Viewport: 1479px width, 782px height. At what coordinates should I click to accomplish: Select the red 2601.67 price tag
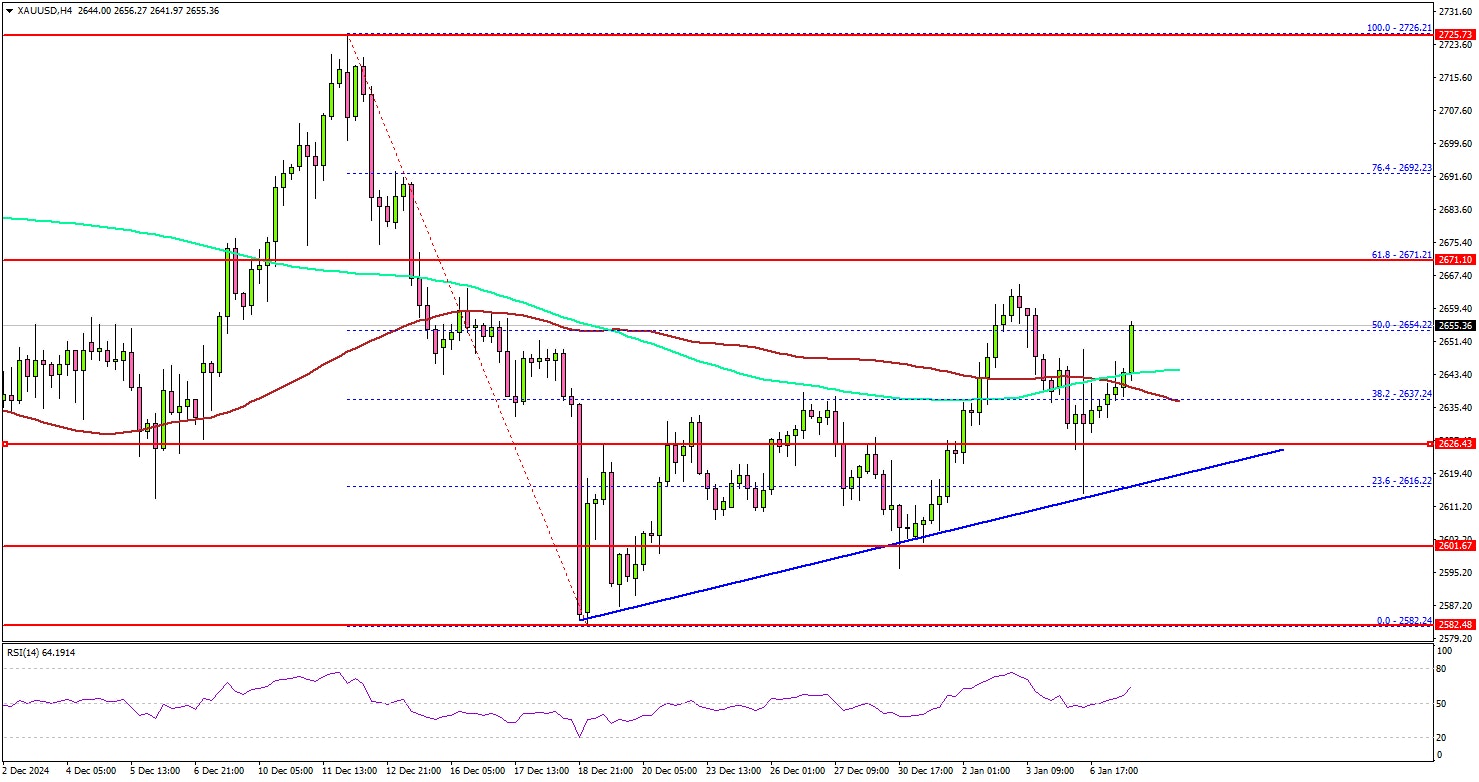coord(1455,546)
